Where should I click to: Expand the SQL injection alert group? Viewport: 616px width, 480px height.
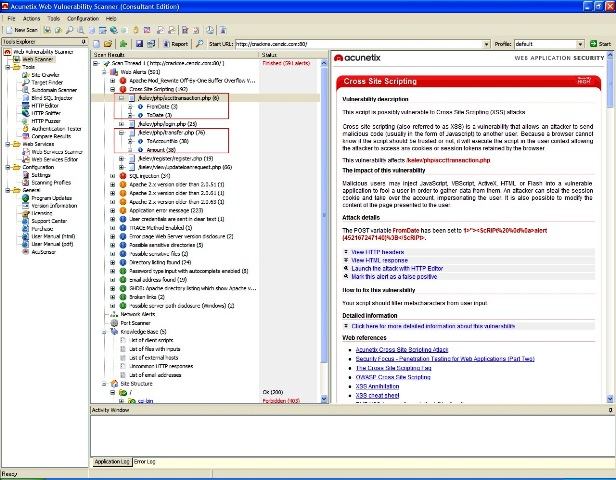113,176
